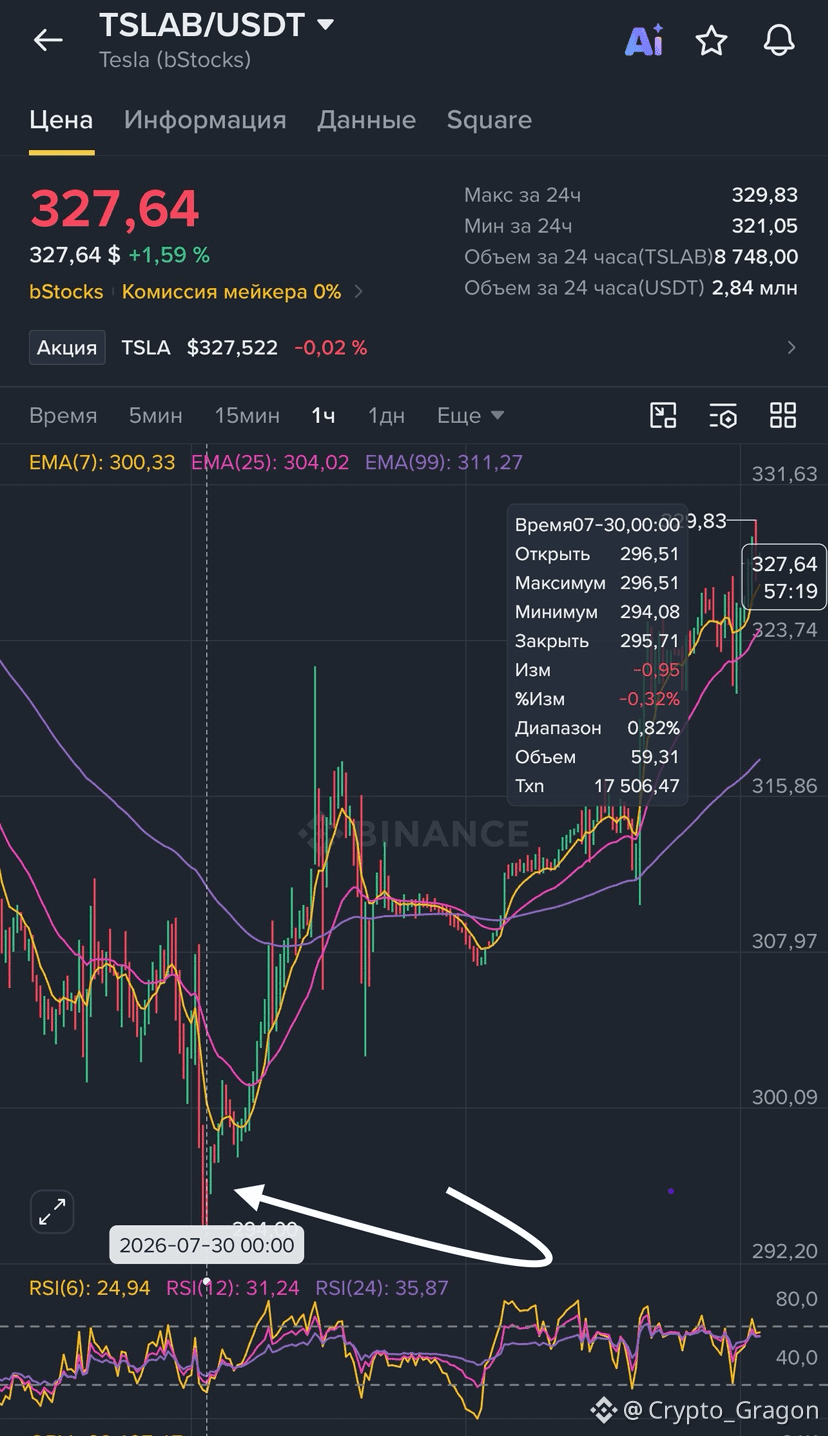Tap the EMA(7) indicator label
The width and height of the screenshot is (828, 1436).
102,463
